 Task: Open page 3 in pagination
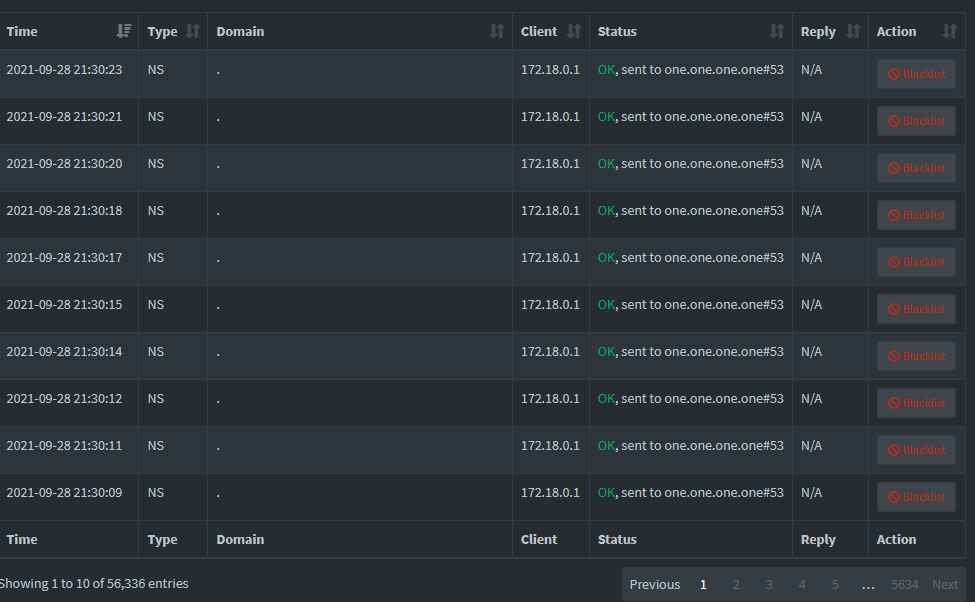pyautogui.click(x=769, y=585)
